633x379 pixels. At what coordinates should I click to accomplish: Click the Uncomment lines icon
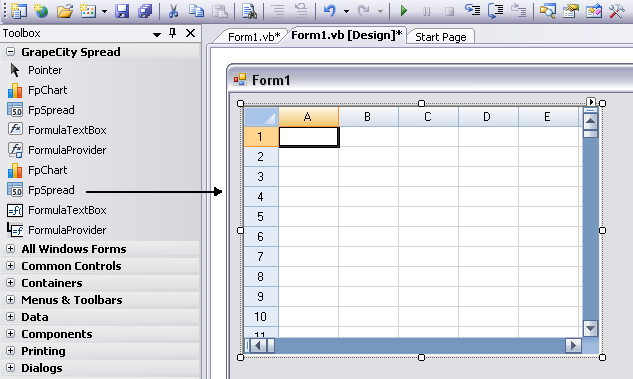[301, 11]
